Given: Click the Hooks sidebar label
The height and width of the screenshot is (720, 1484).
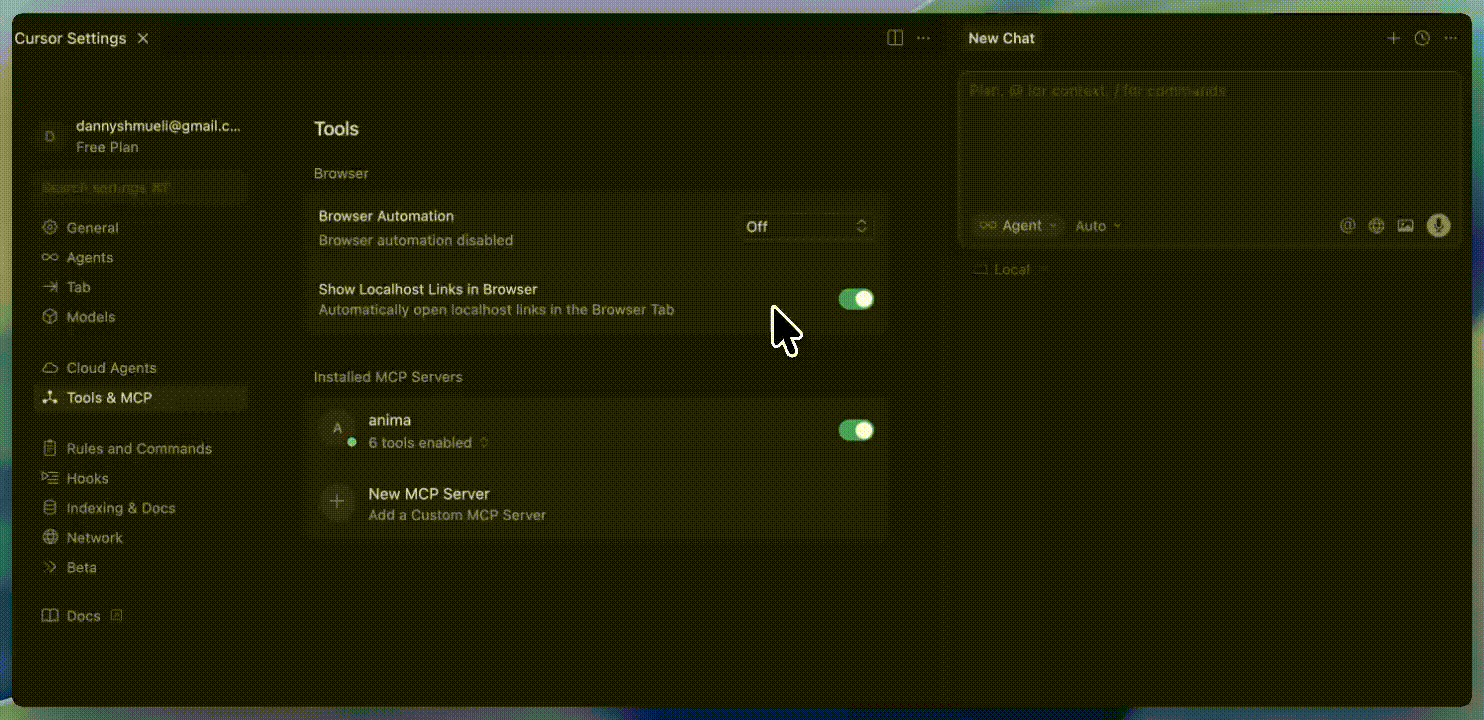Looking at the screenshot, I should coord(87,478).
